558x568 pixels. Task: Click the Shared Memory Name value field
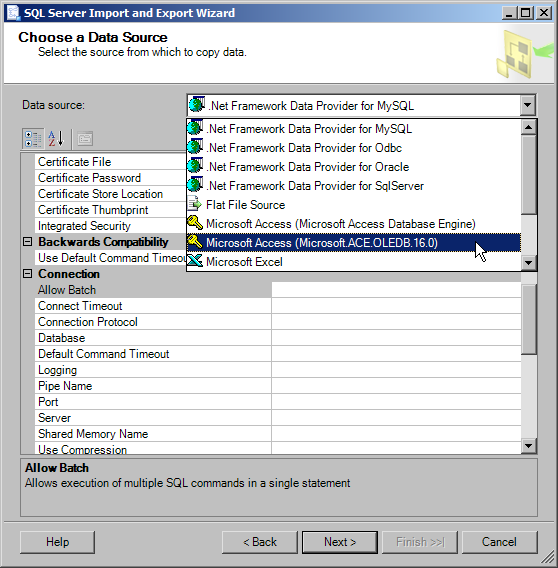pyautogui.click(x=396, y=434)
